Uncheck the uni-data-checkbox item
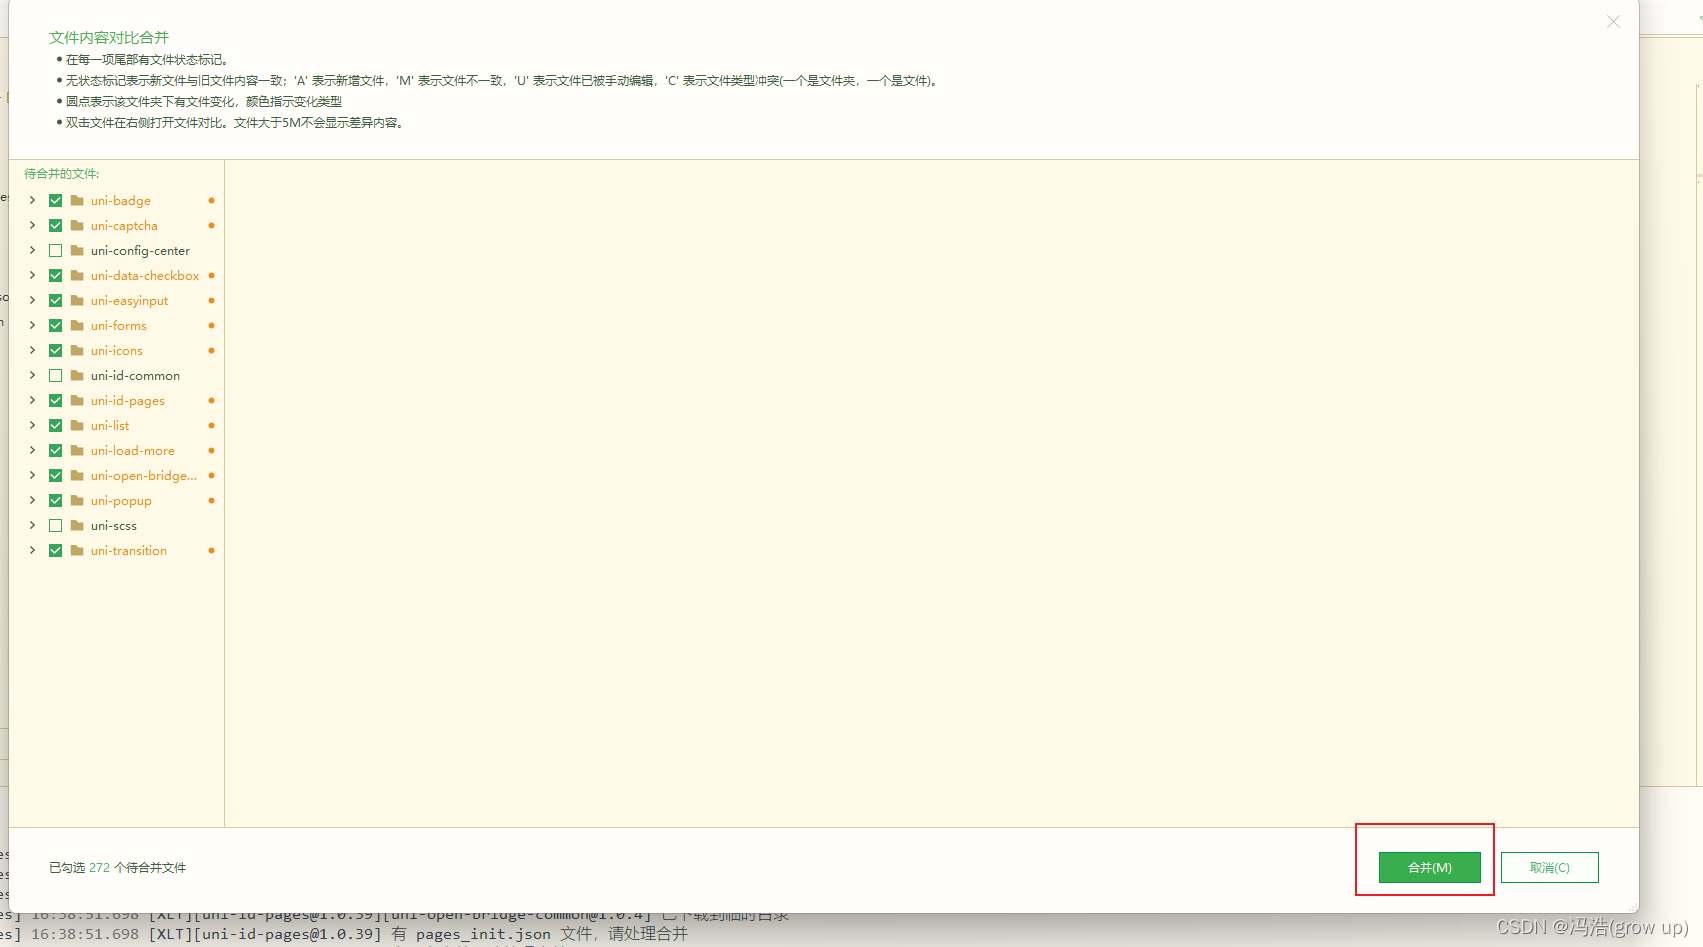 tap(55, 275)
